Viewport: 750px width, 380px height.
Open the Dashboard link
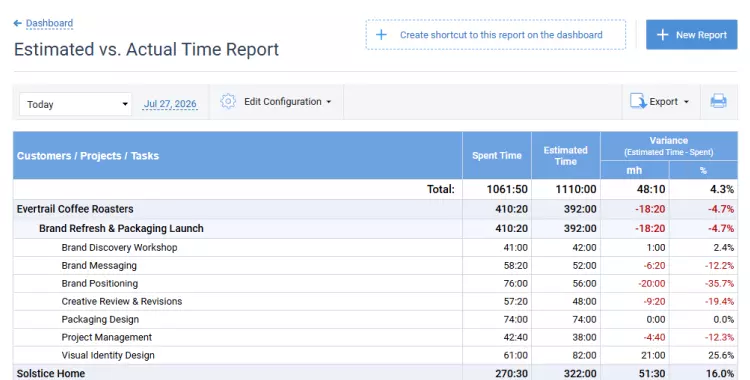point(49,23)
